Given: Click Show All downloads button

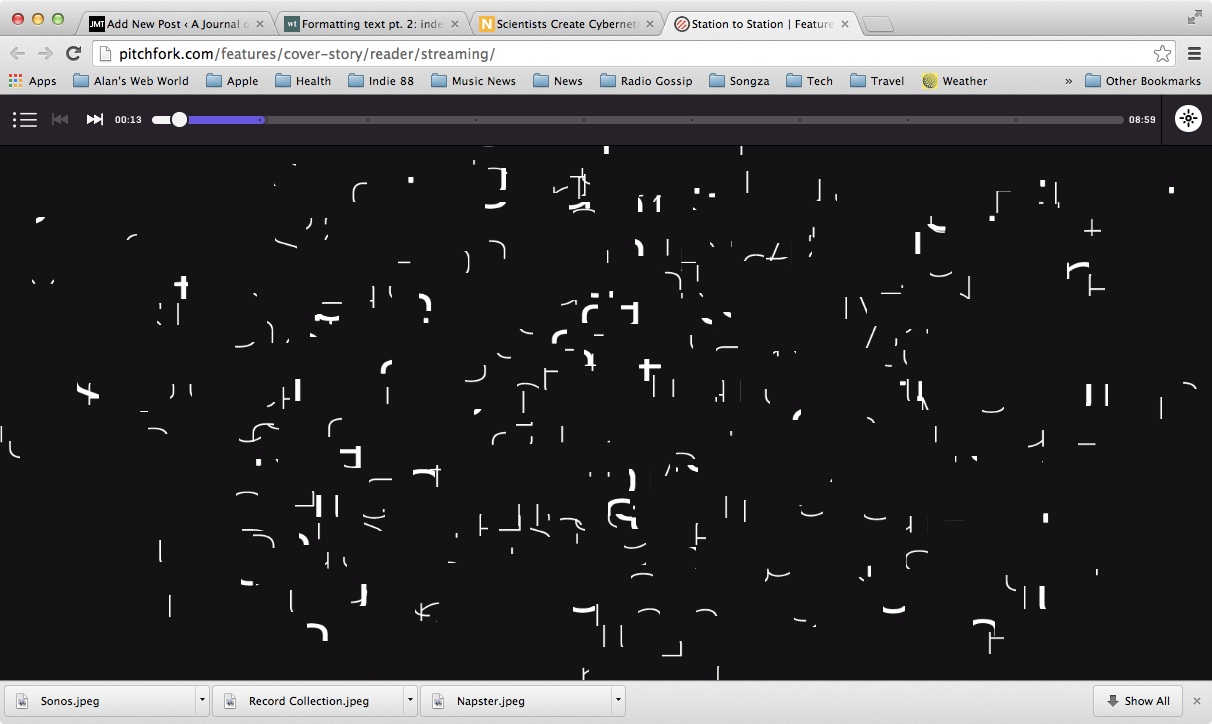Looking at the screenshot, I should coord(1138,701).
